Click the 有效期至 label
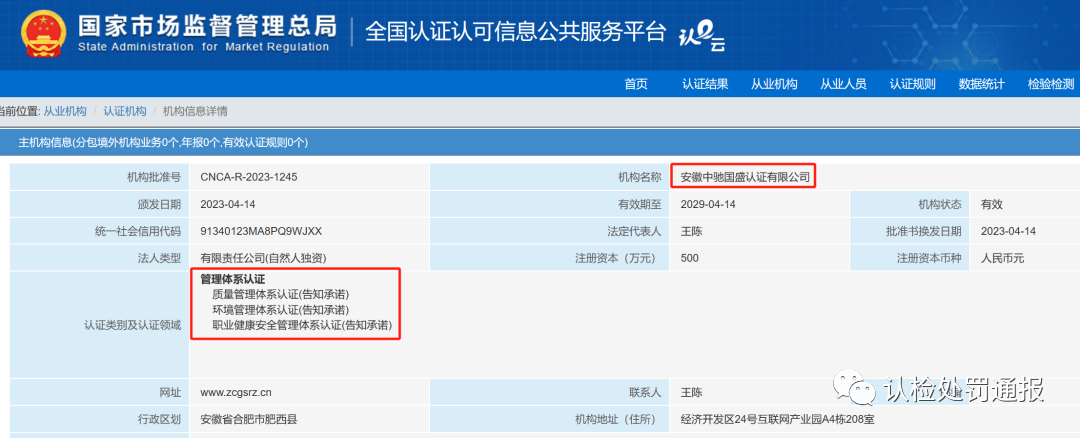This screenshot has width=1080, height=438. (x=640, y=204)
